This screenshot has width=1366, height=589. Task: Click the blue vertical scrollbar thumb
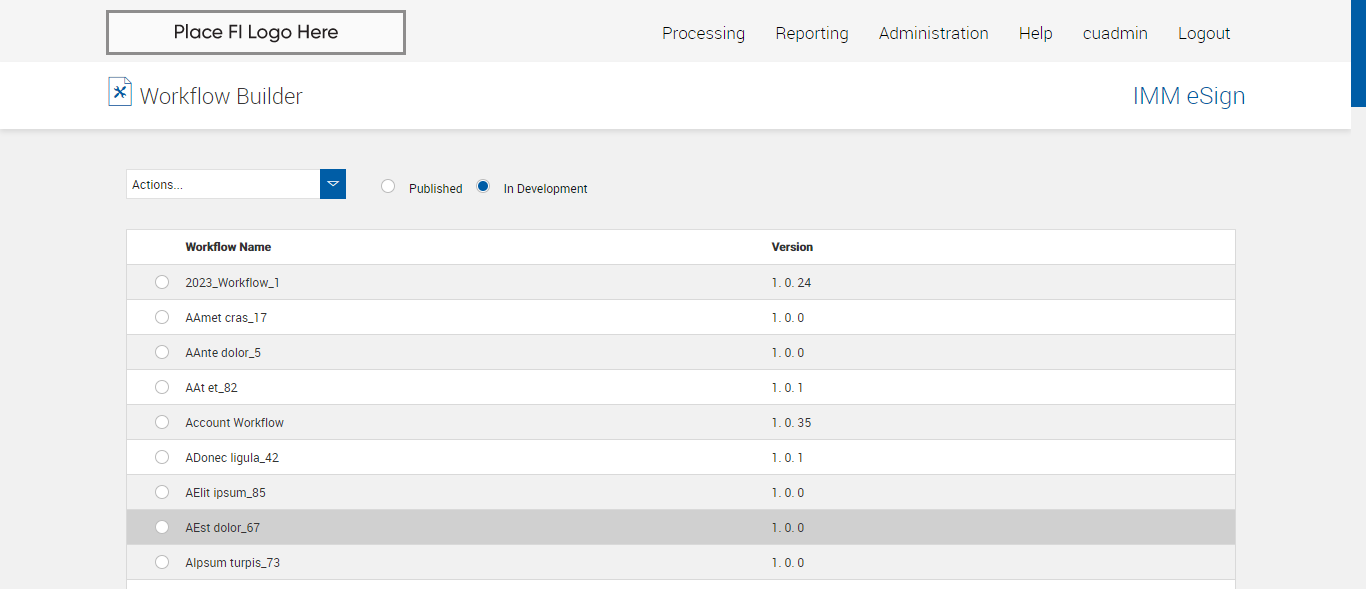click(x=1358, y=53)
